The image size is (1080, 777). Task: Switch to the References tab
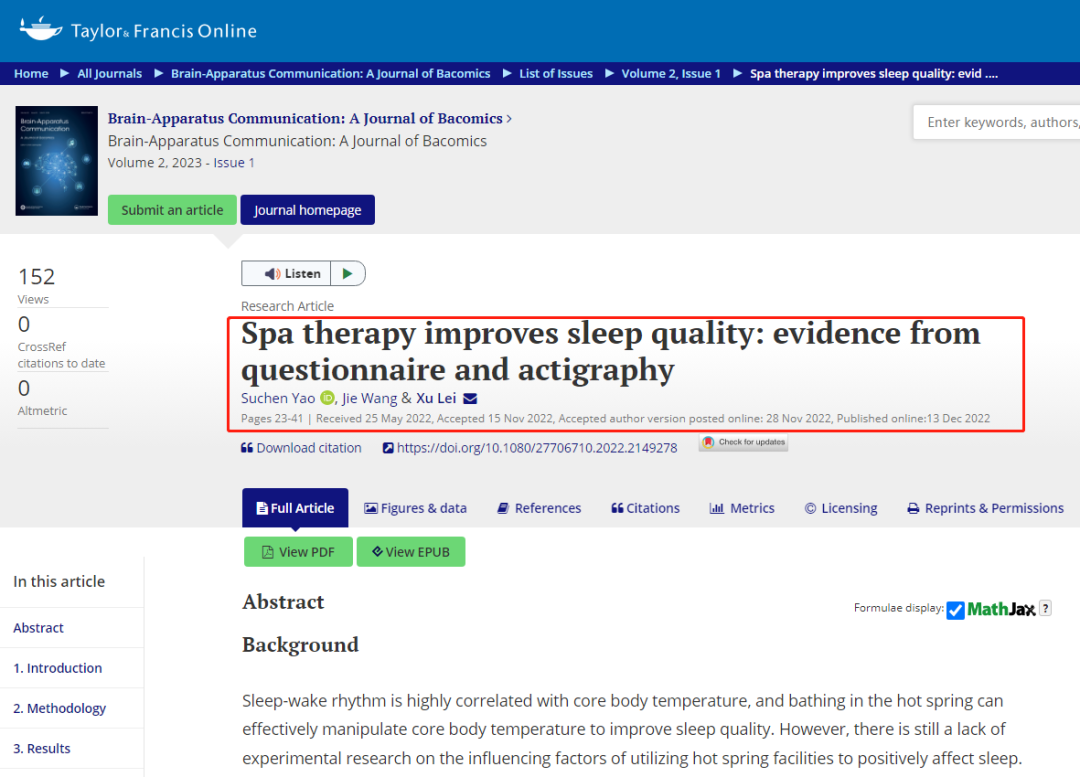538,508
